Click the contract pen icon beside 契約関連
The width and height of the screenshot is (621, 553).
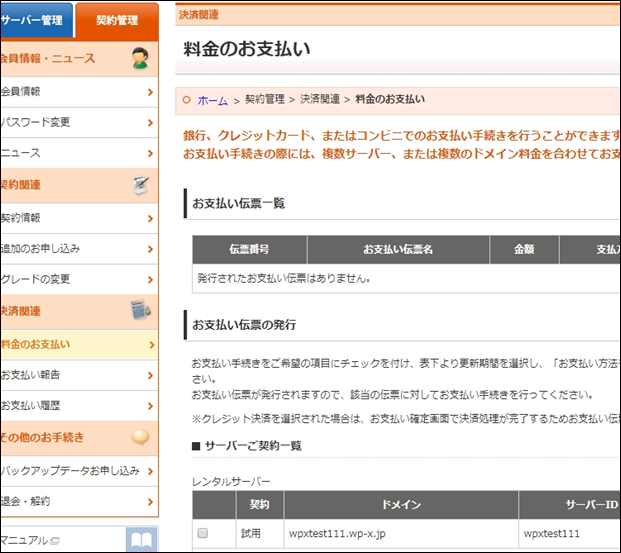pyautogui.click(x=141, y=185)
